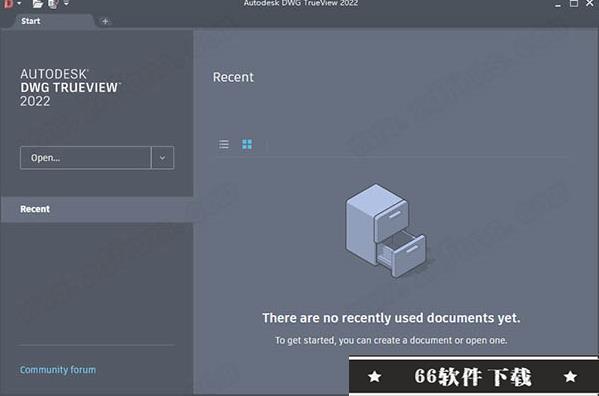Image resolution: width=599 pixels, height=396 pixels.
Task: Expand the Open button dropdown arrow
Action: tap(163, 157)
